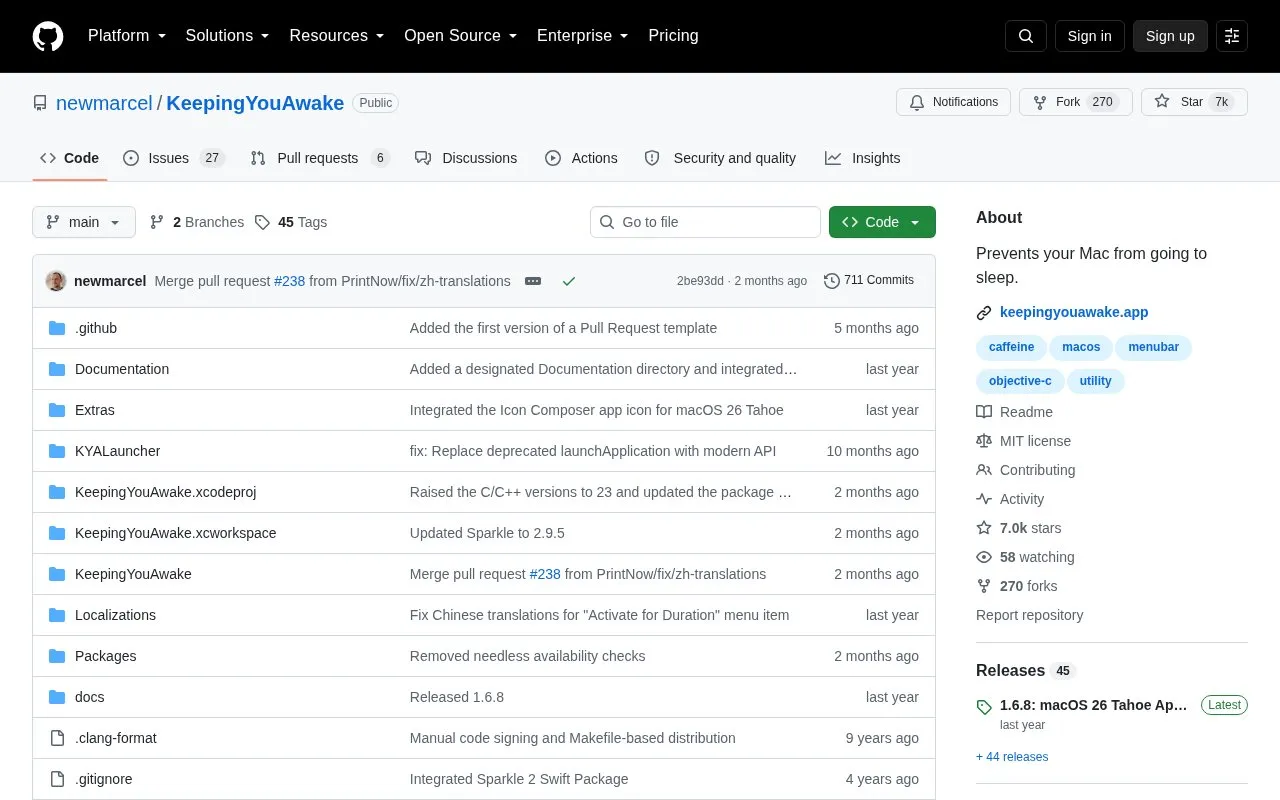Focus the Go to file field

pos(705,222)
